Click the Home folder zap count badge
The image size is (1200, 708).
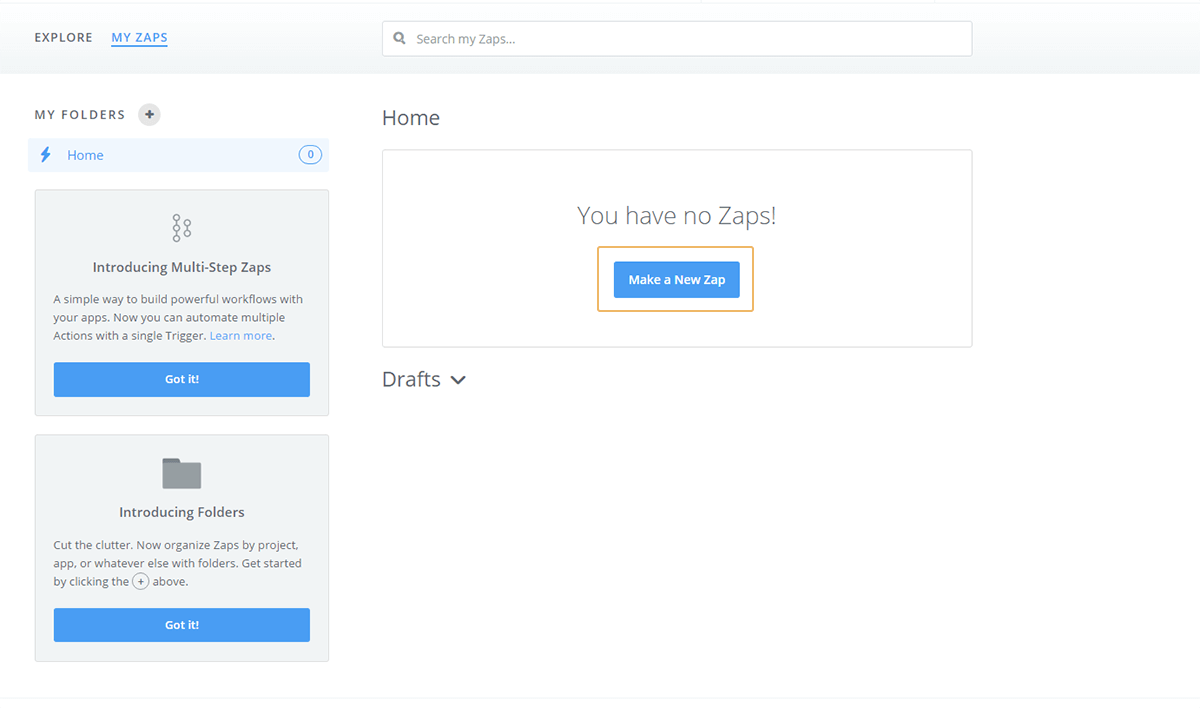[x=310, y=154]
